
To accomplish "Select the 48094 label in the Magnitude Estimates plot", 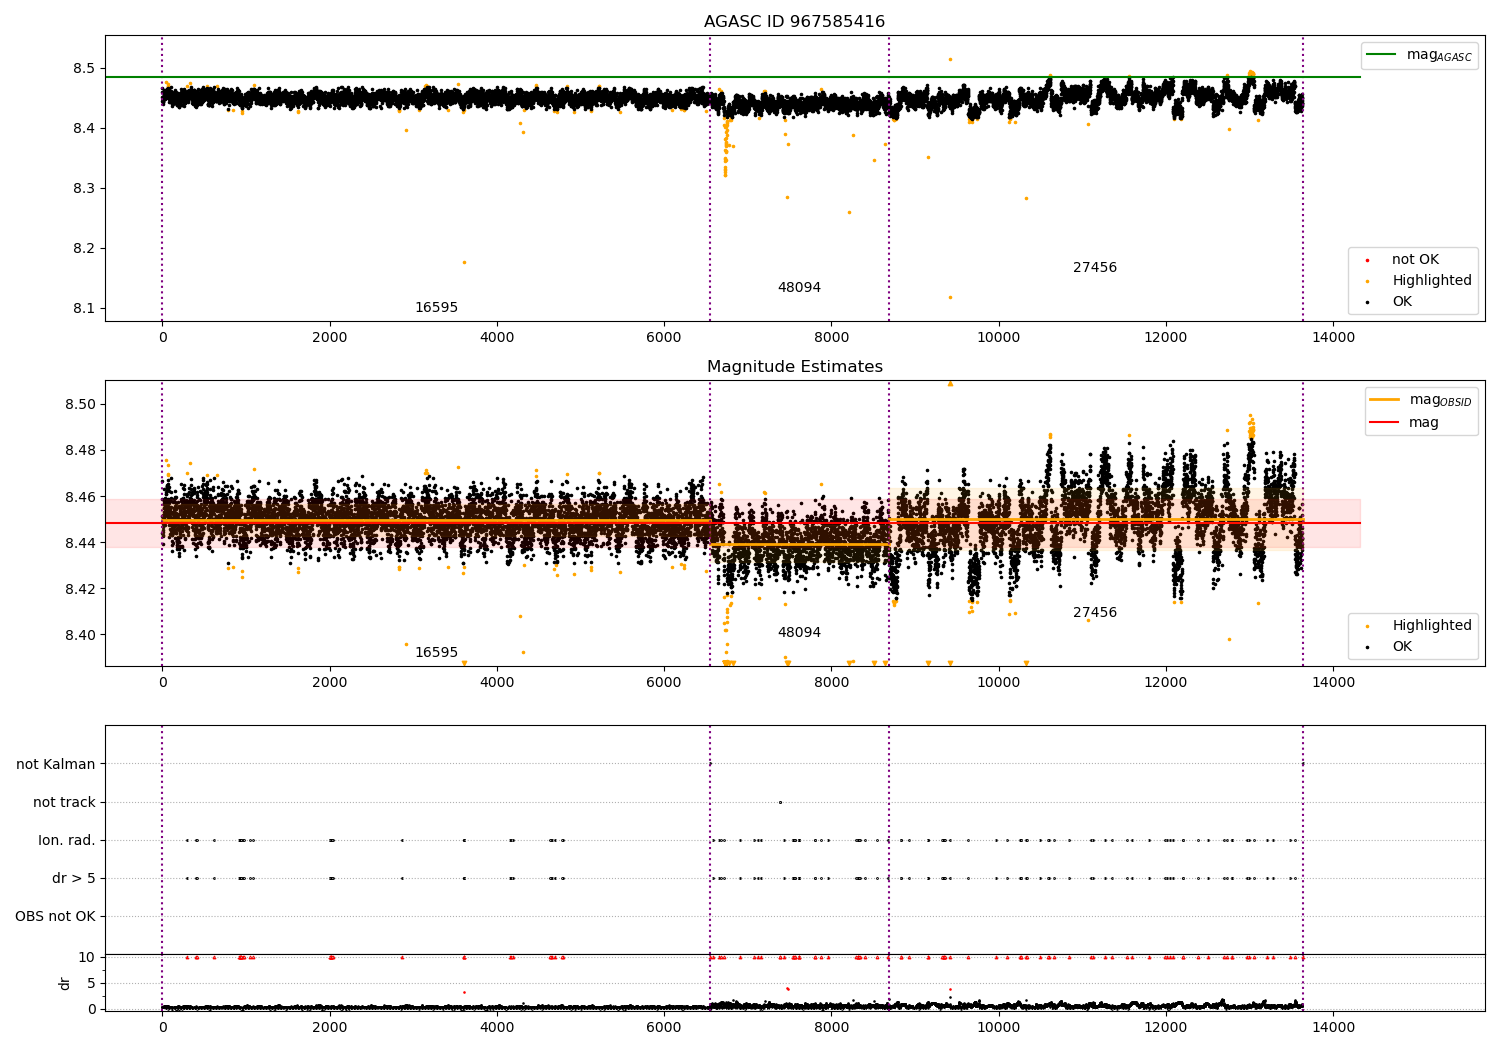I will pyautogui.click(x=799, y=633).
